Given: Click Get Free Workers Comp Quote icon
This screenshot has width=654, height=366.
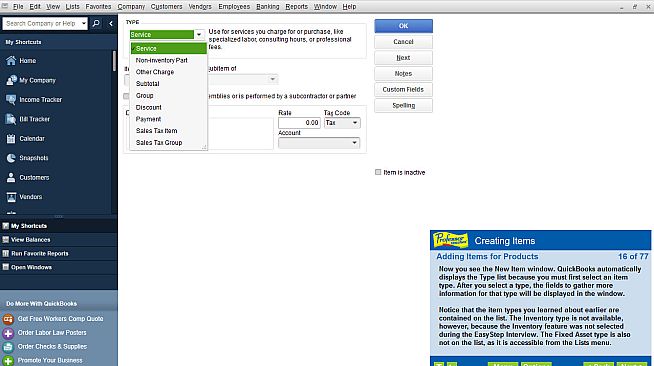Looking at the screenshot, I should pos(8,319).
